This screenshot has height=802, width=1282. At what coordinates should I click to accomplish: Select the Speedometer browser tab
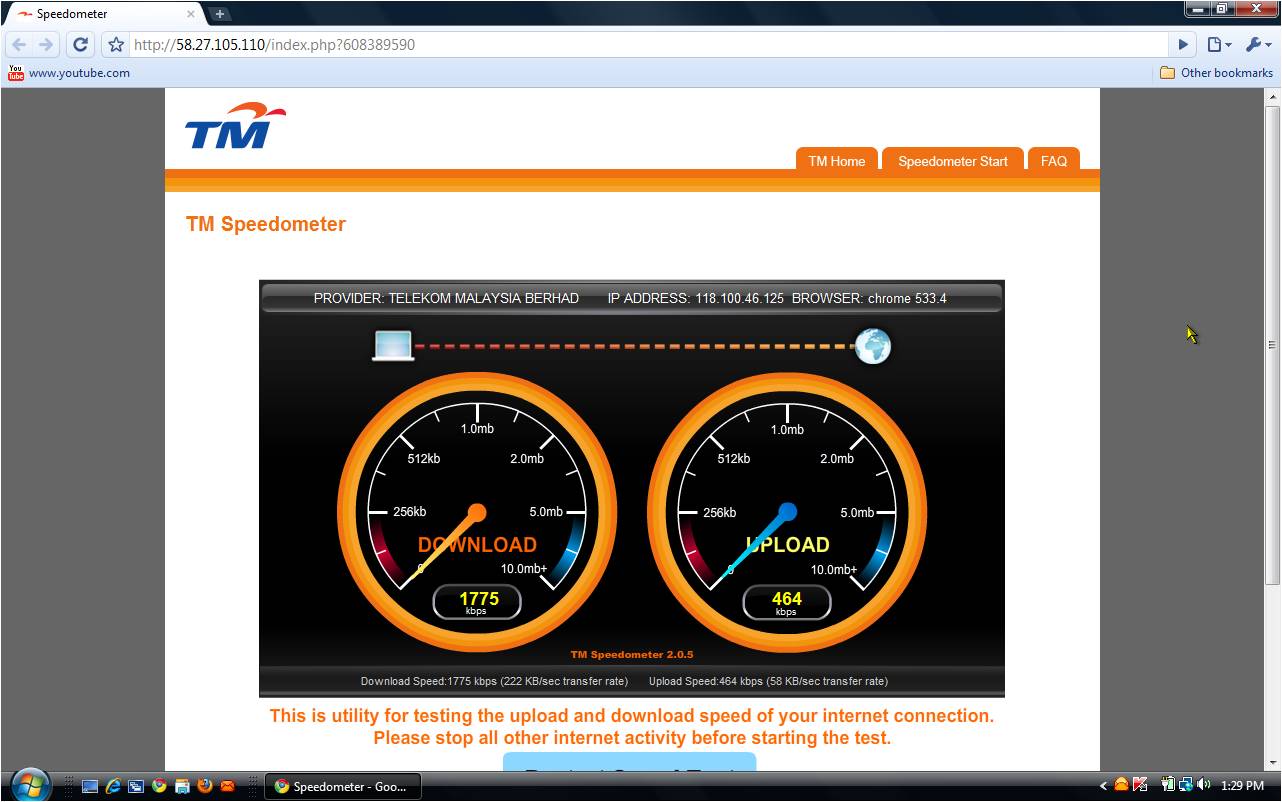[104, 14]
